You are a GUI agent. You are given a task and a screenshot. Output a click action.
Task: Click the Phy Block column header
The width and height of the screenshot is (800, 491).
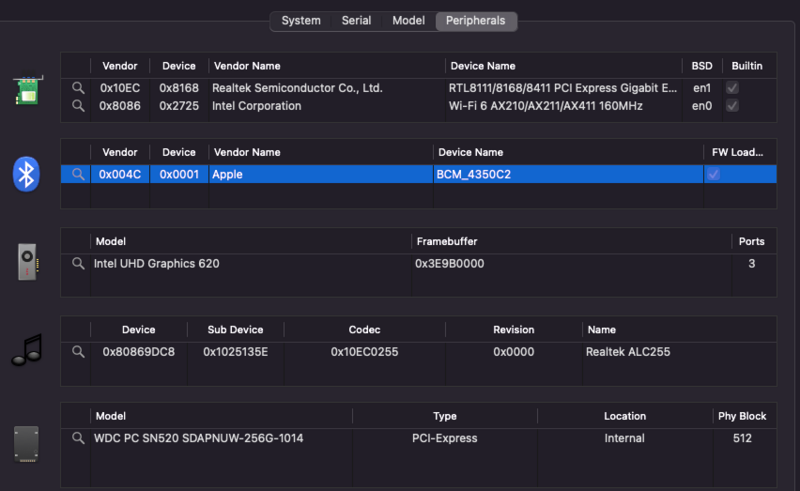tap(741, 416)
